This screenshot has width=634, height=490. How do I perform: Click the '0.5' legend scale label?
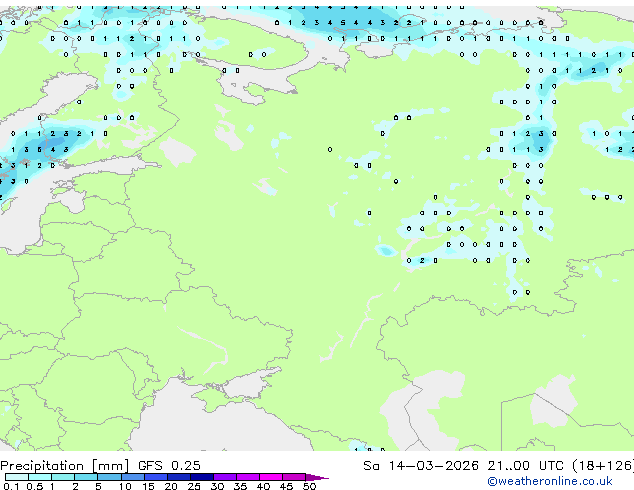click(35, 486)
